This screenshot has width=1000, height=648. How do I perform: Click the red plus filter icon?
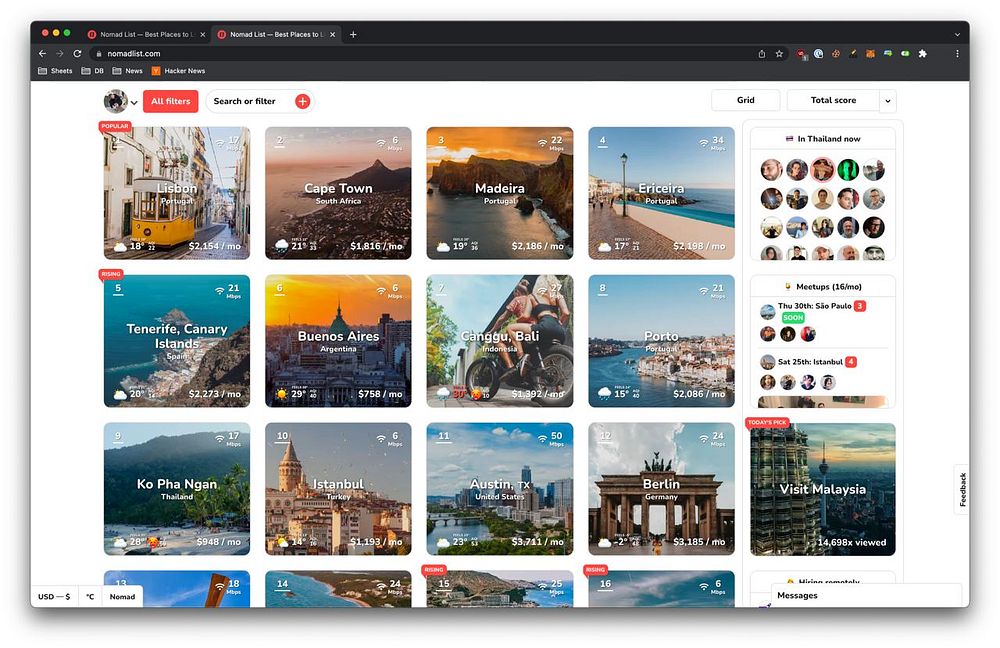303,101
